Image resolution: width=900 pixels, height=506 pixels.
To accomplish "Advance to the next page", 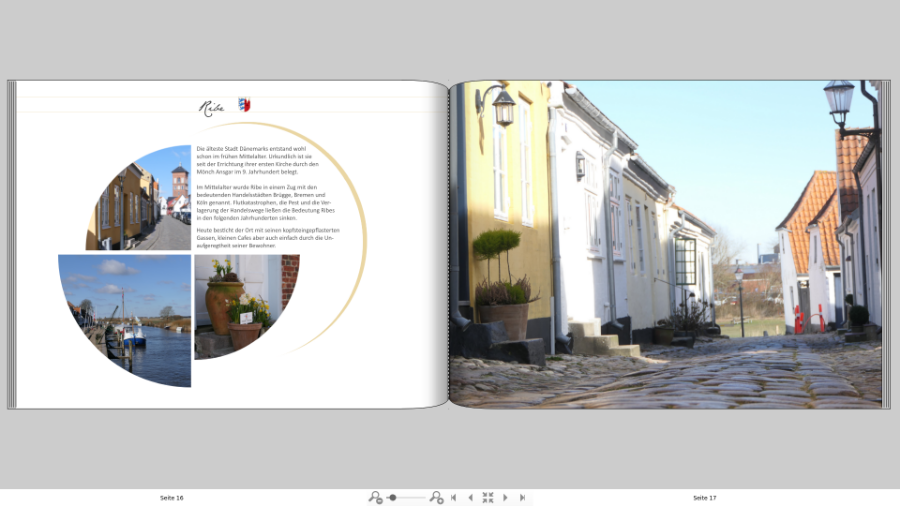I will (x=505, y=497).
